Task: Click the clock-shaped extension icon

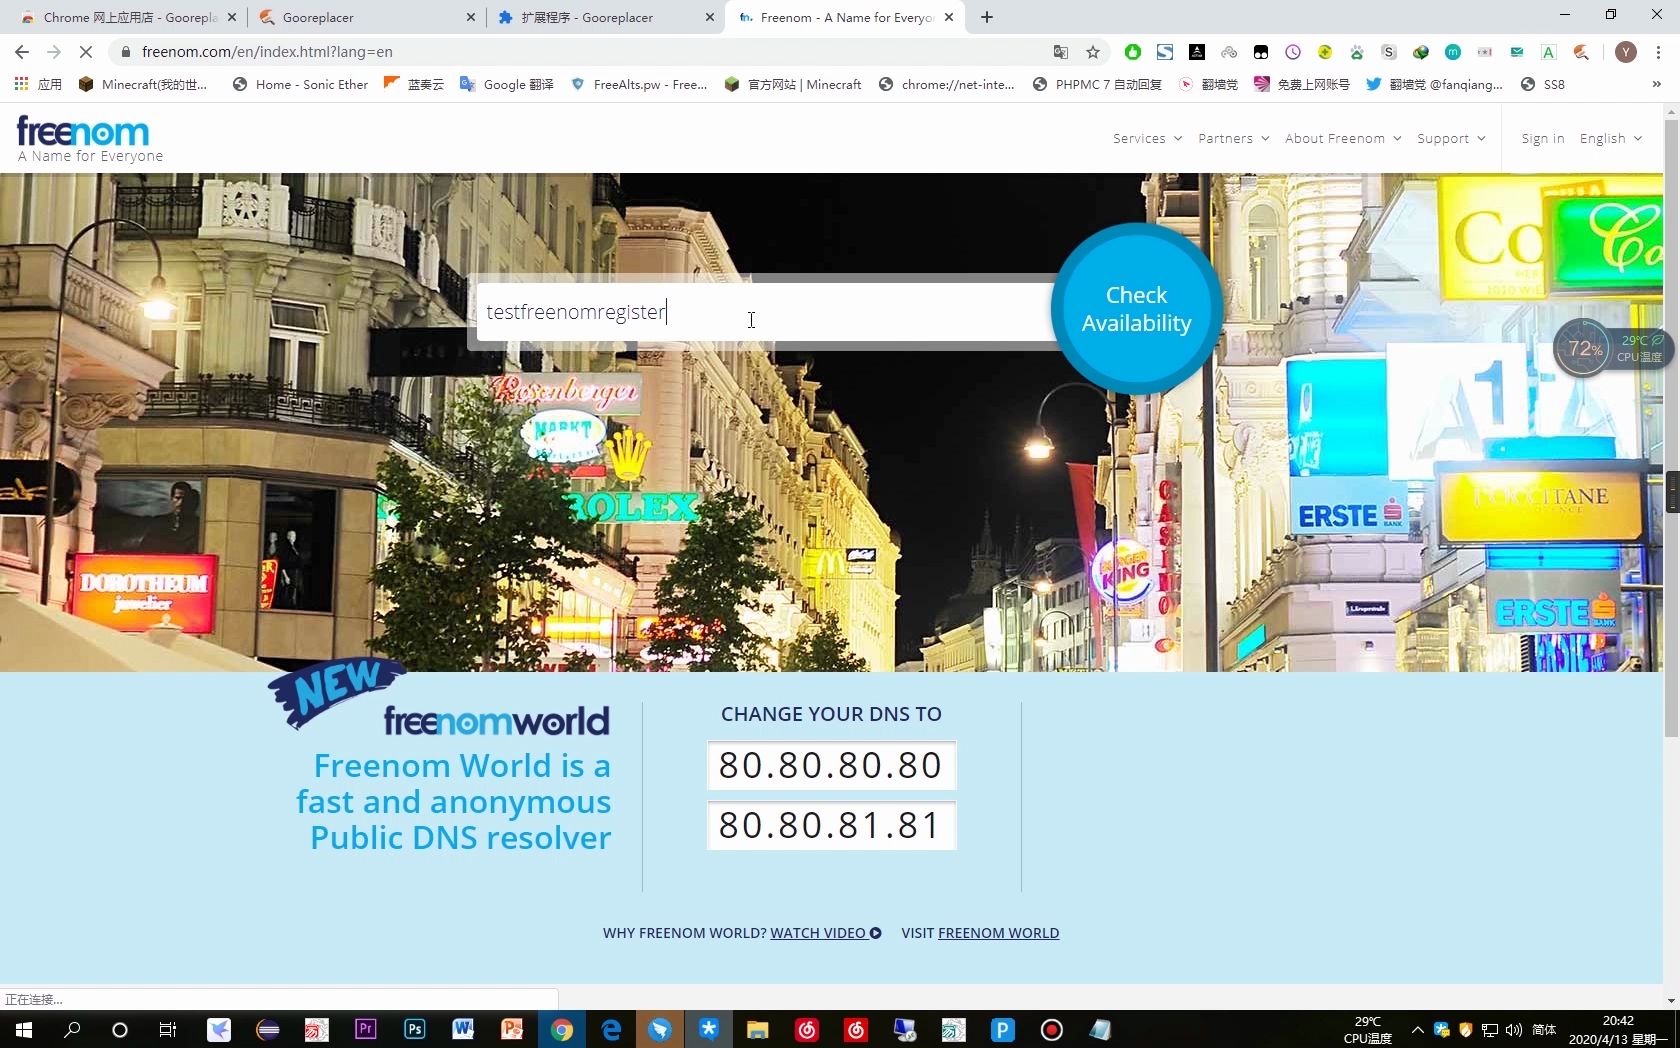Action: pyautogui.click(x=1293, y=52)
